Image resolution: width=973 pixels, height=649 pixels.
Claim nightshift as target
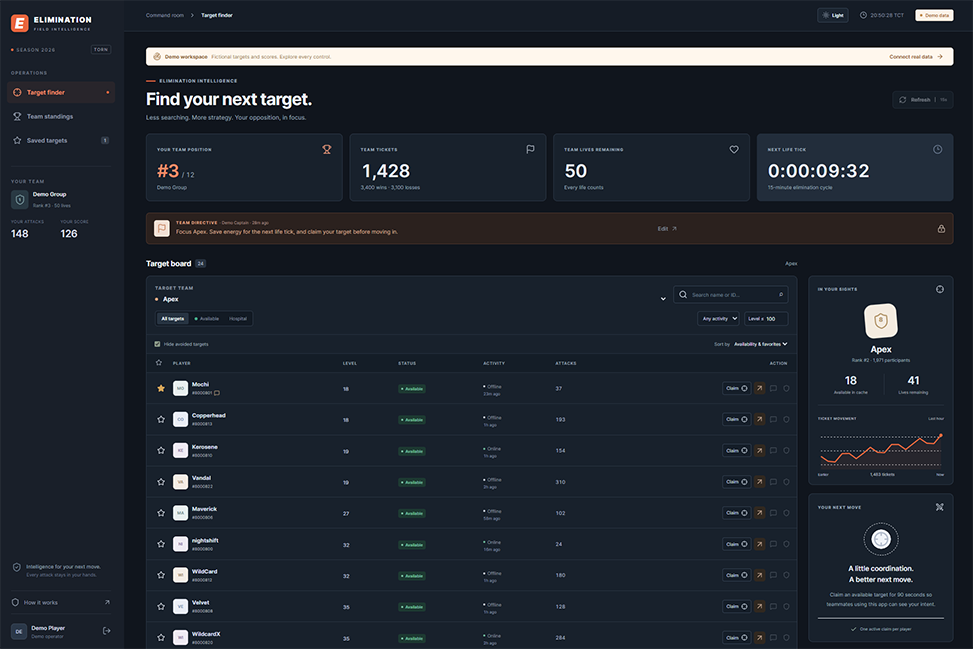(737, 544)
